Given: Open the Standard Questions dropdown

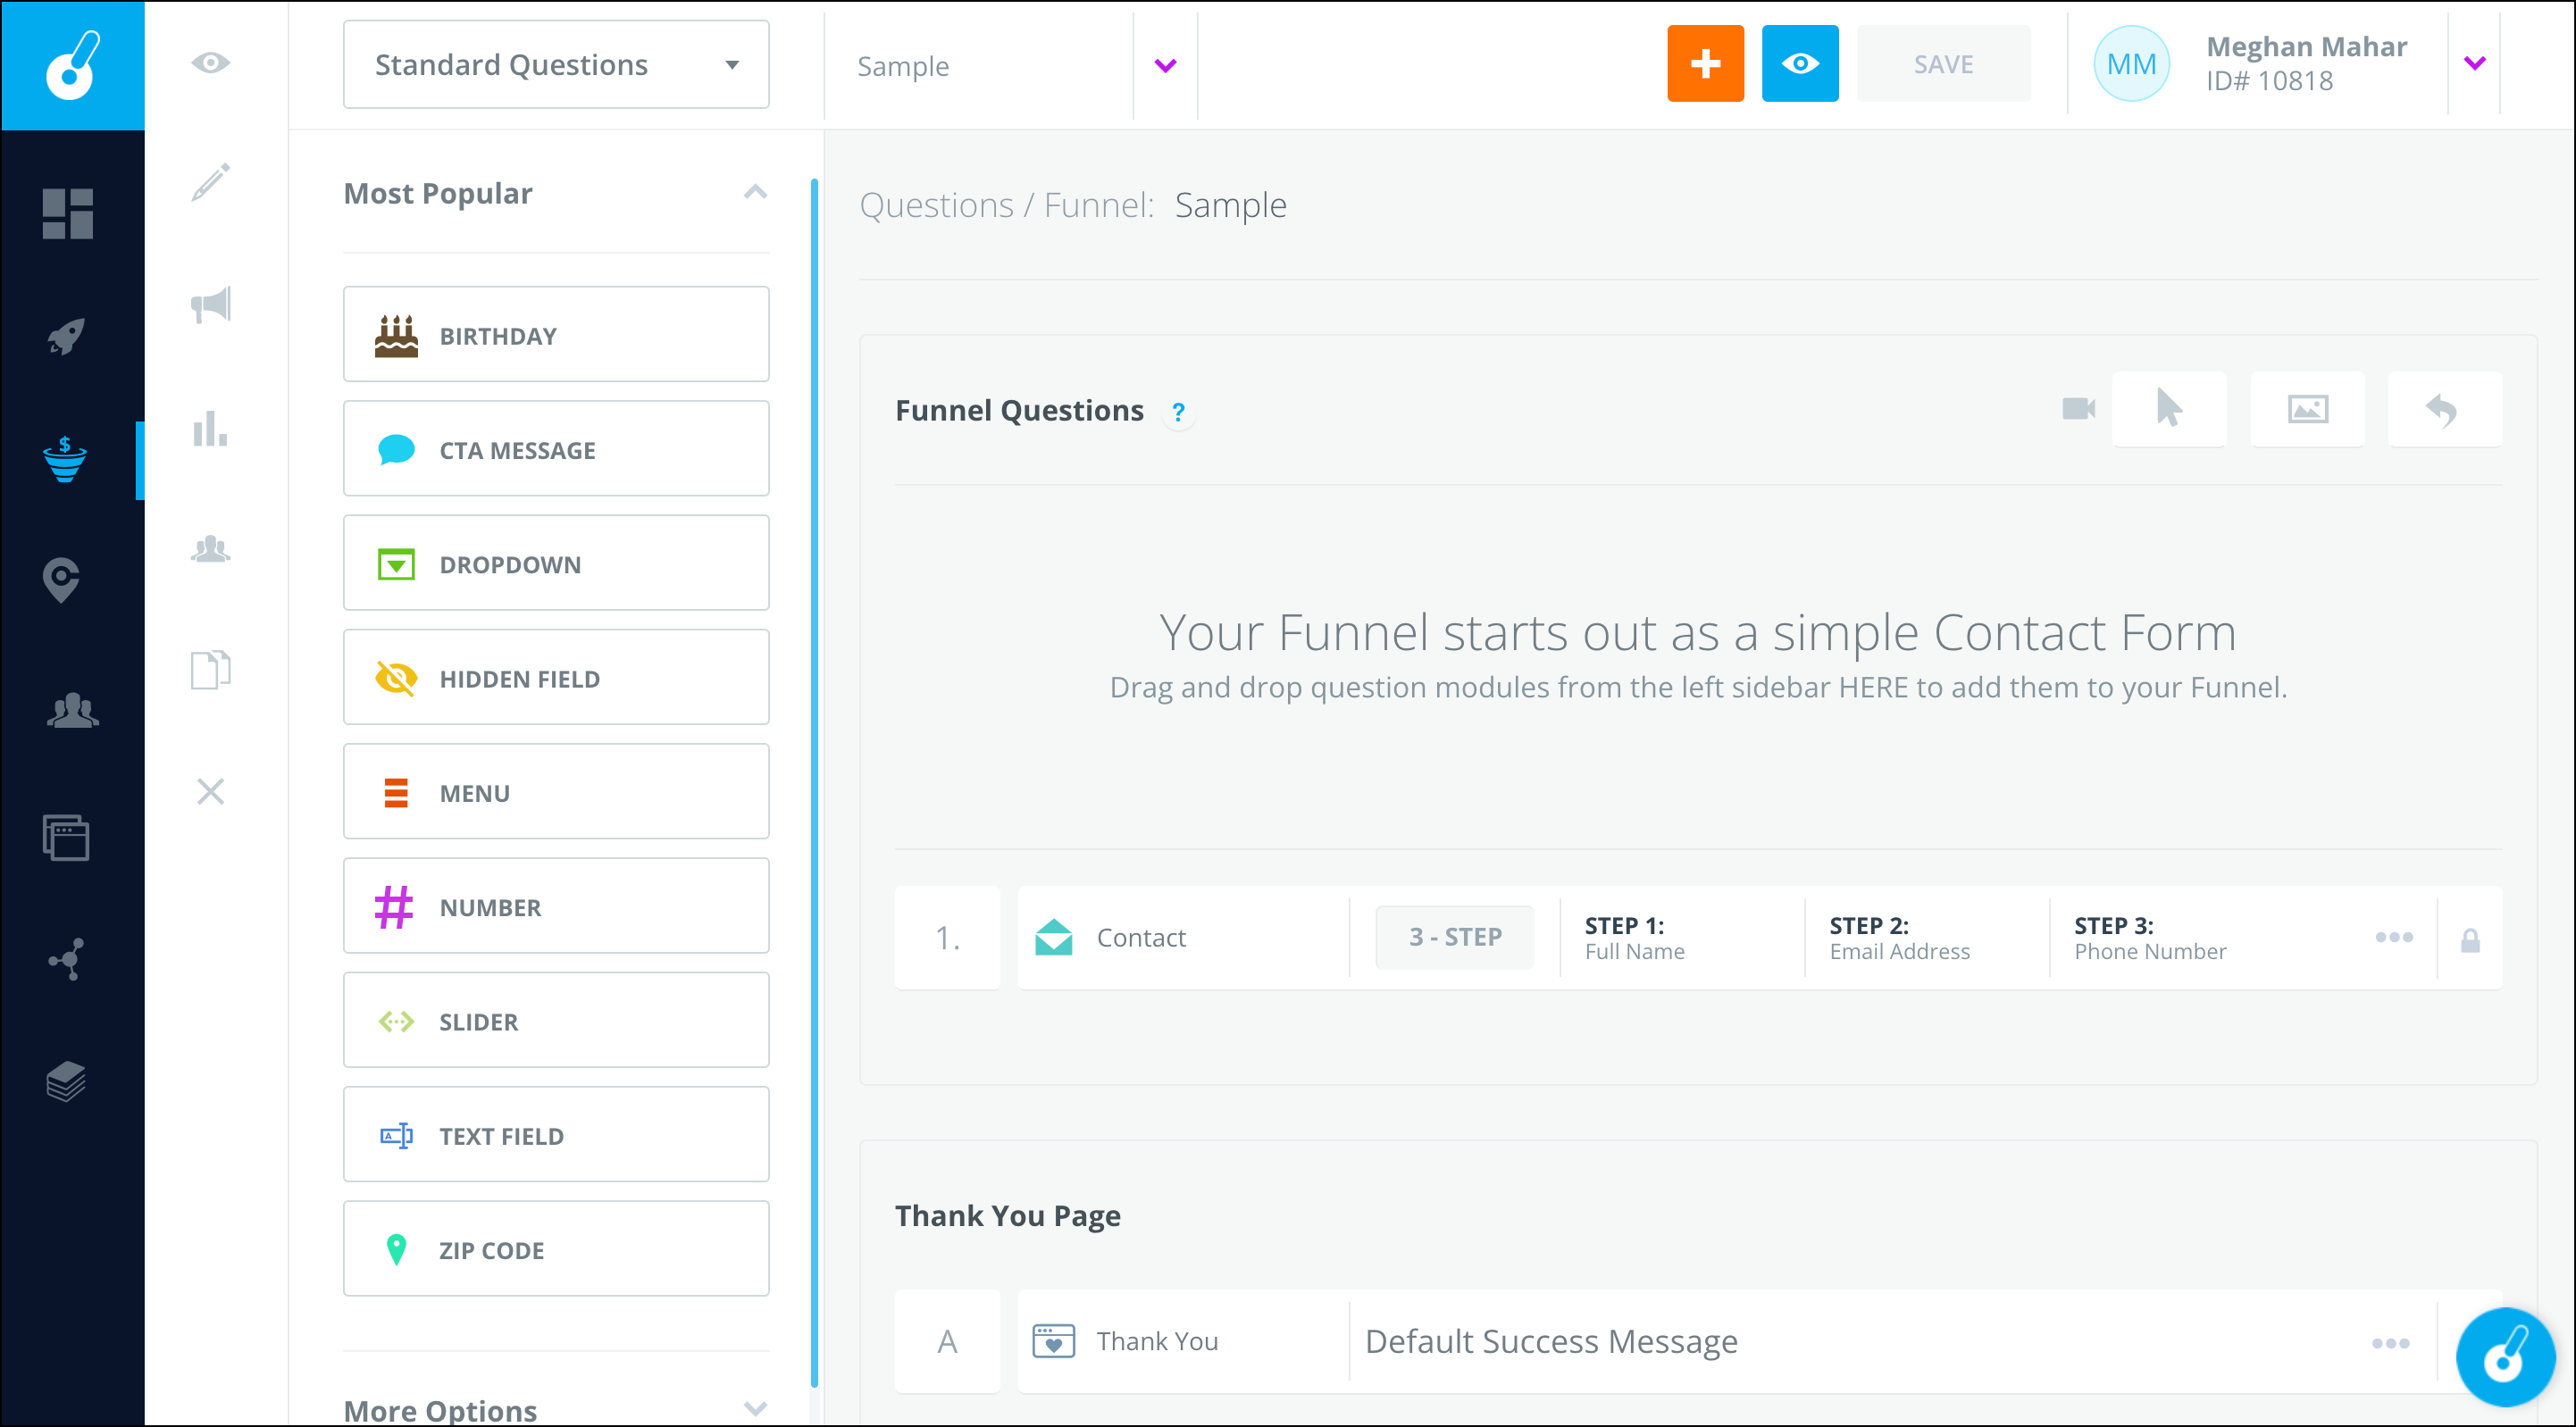Looking at the screenshot, I should pos(556,65).
